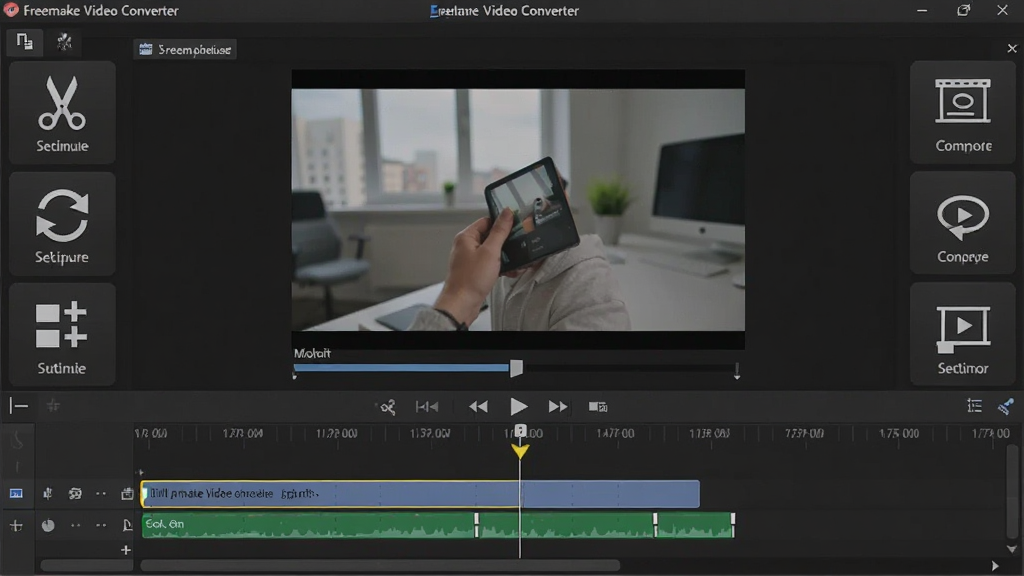Click the Sutimie add-blocks button
This screenshot has width=1024, height=576.
[62, 335]
